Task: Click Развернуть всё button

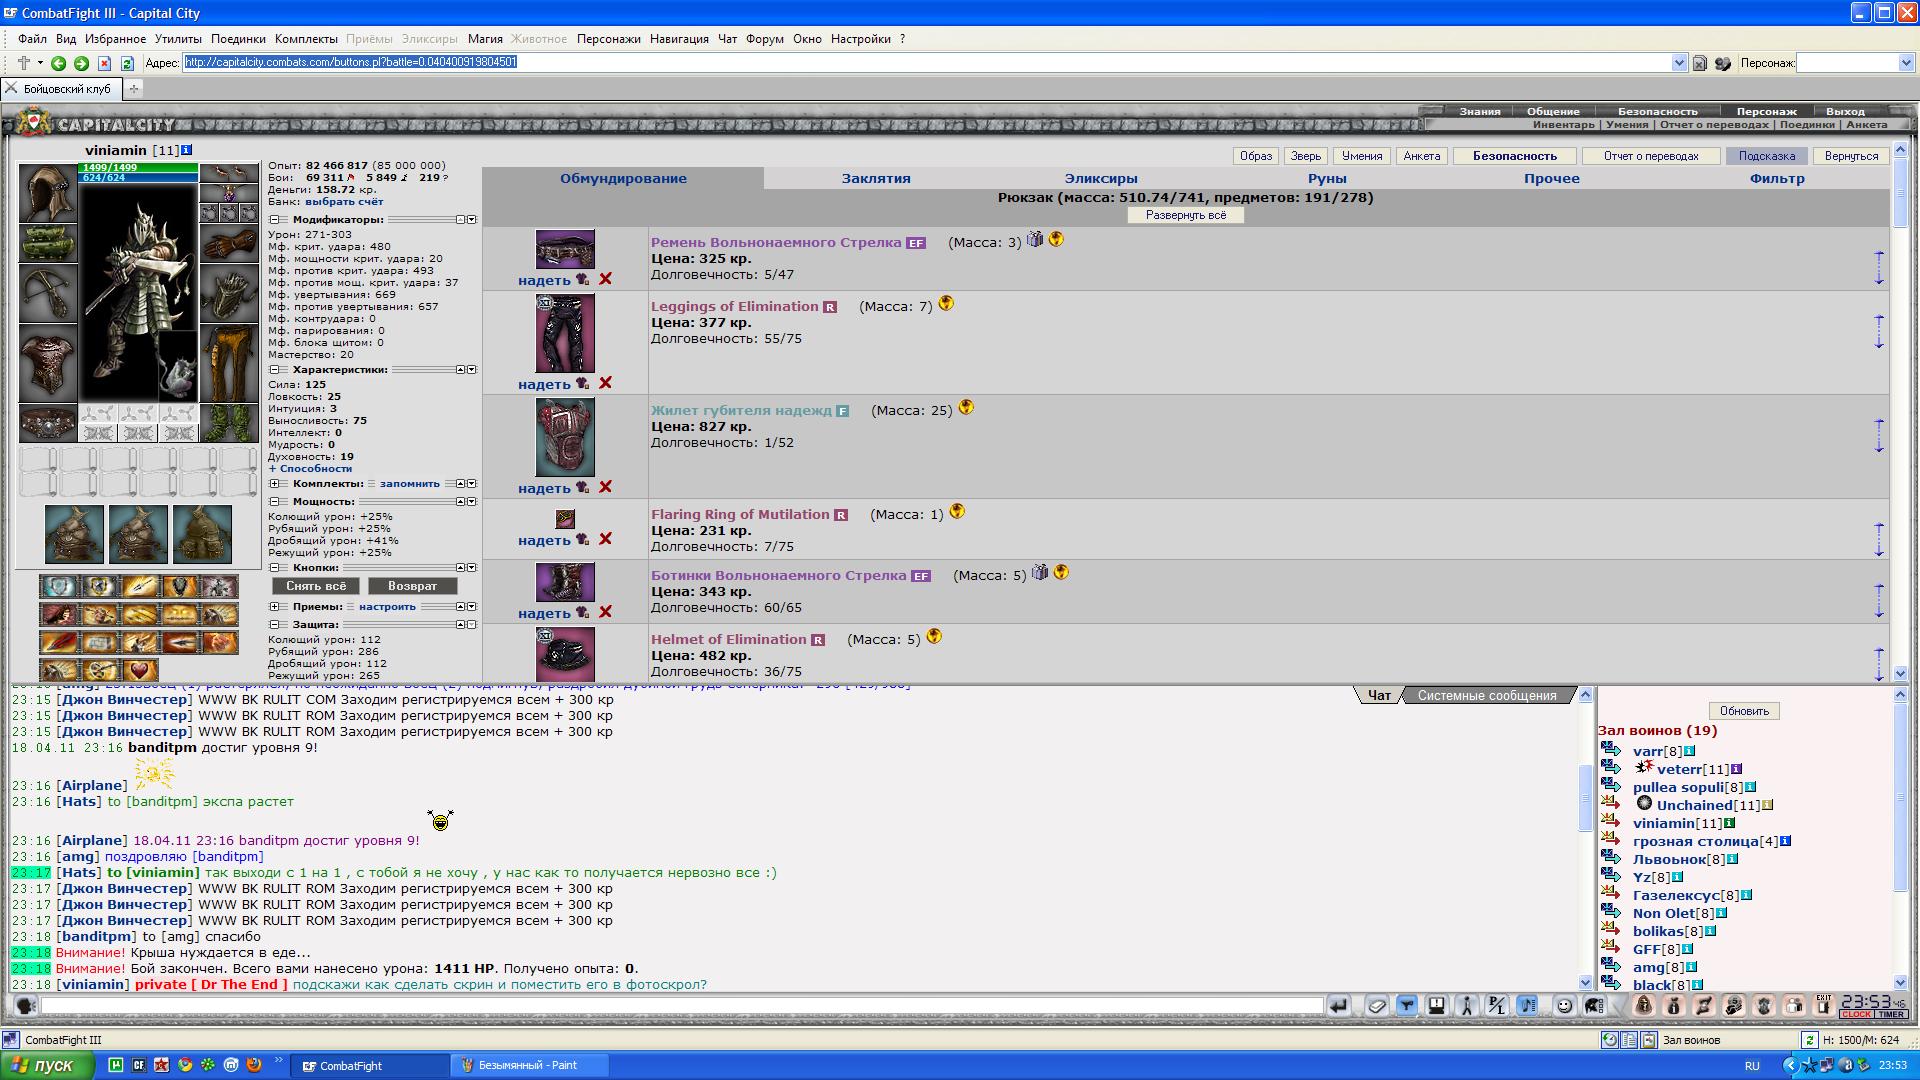Action: coord(1185,215)
